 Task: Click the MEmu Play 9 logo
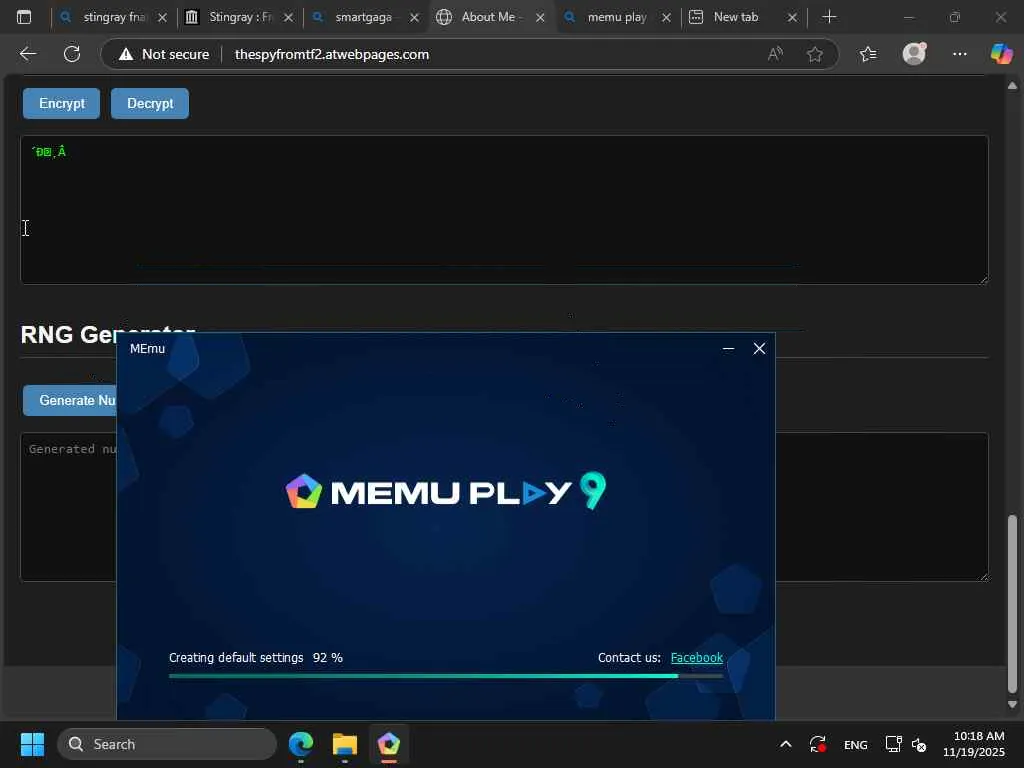tap(446, 491)
